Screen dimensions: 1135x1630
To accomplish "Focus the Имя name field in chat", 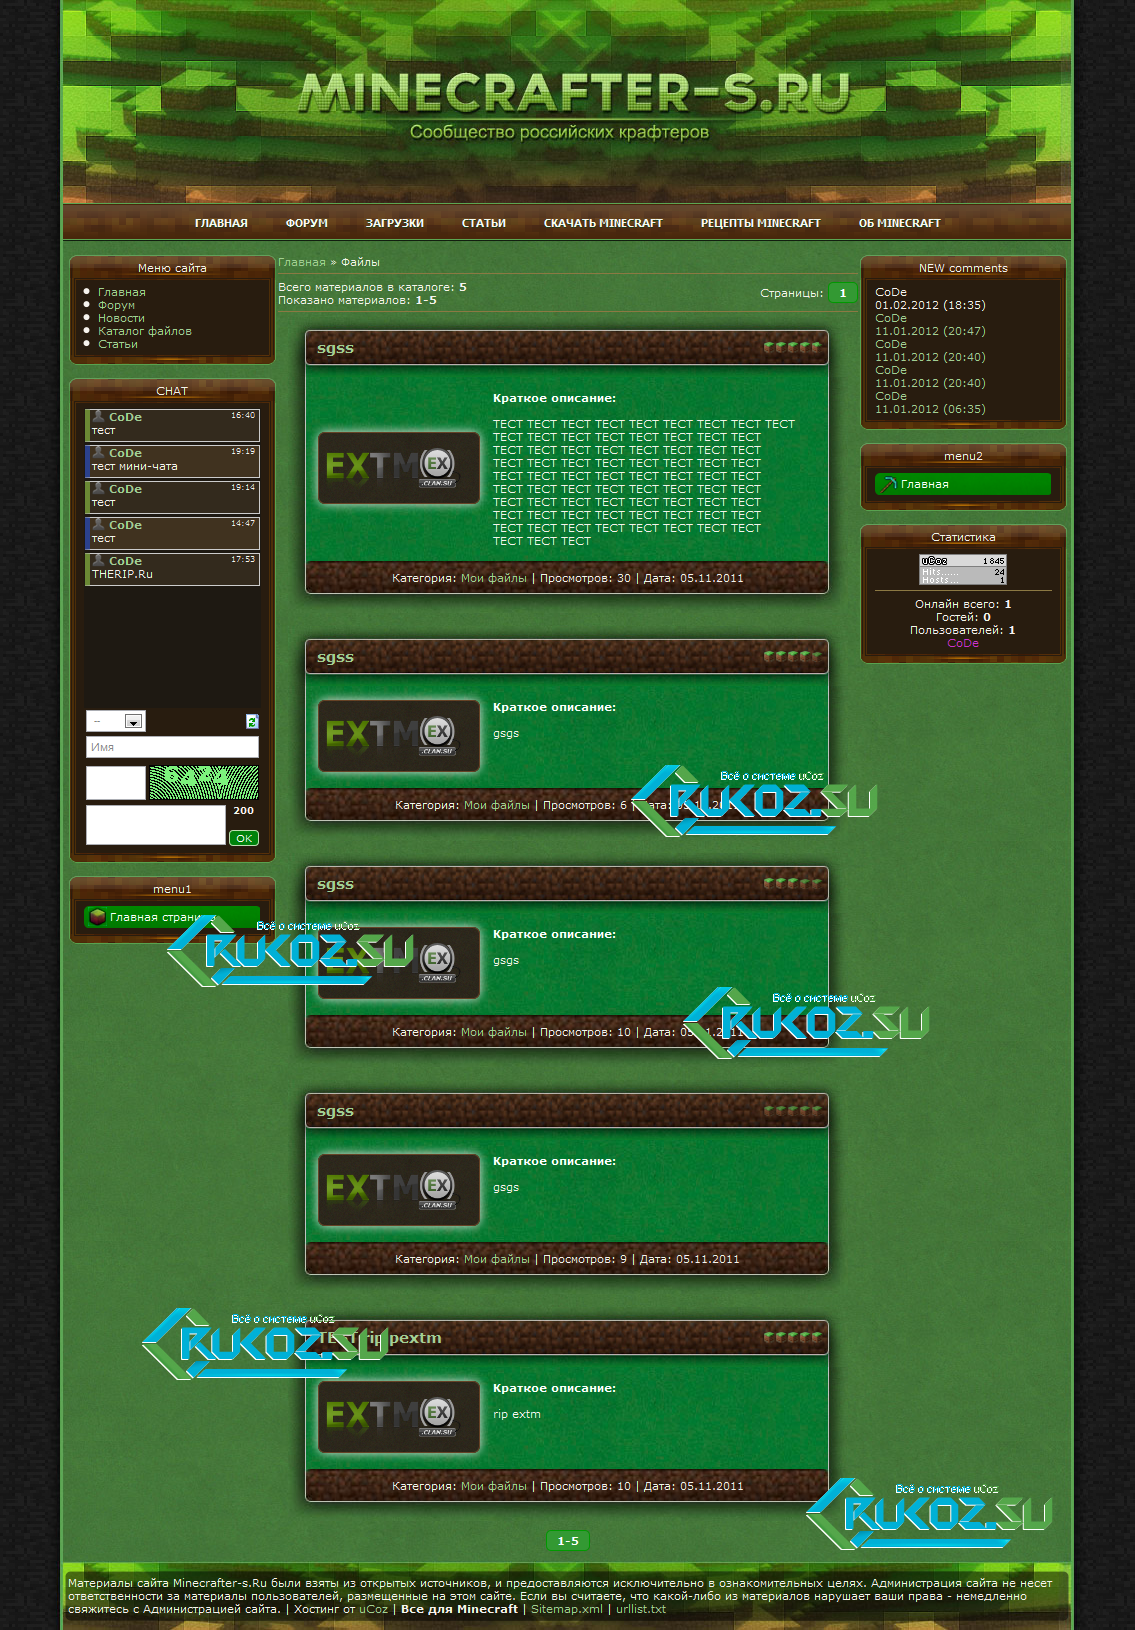I will coord(172,747).
